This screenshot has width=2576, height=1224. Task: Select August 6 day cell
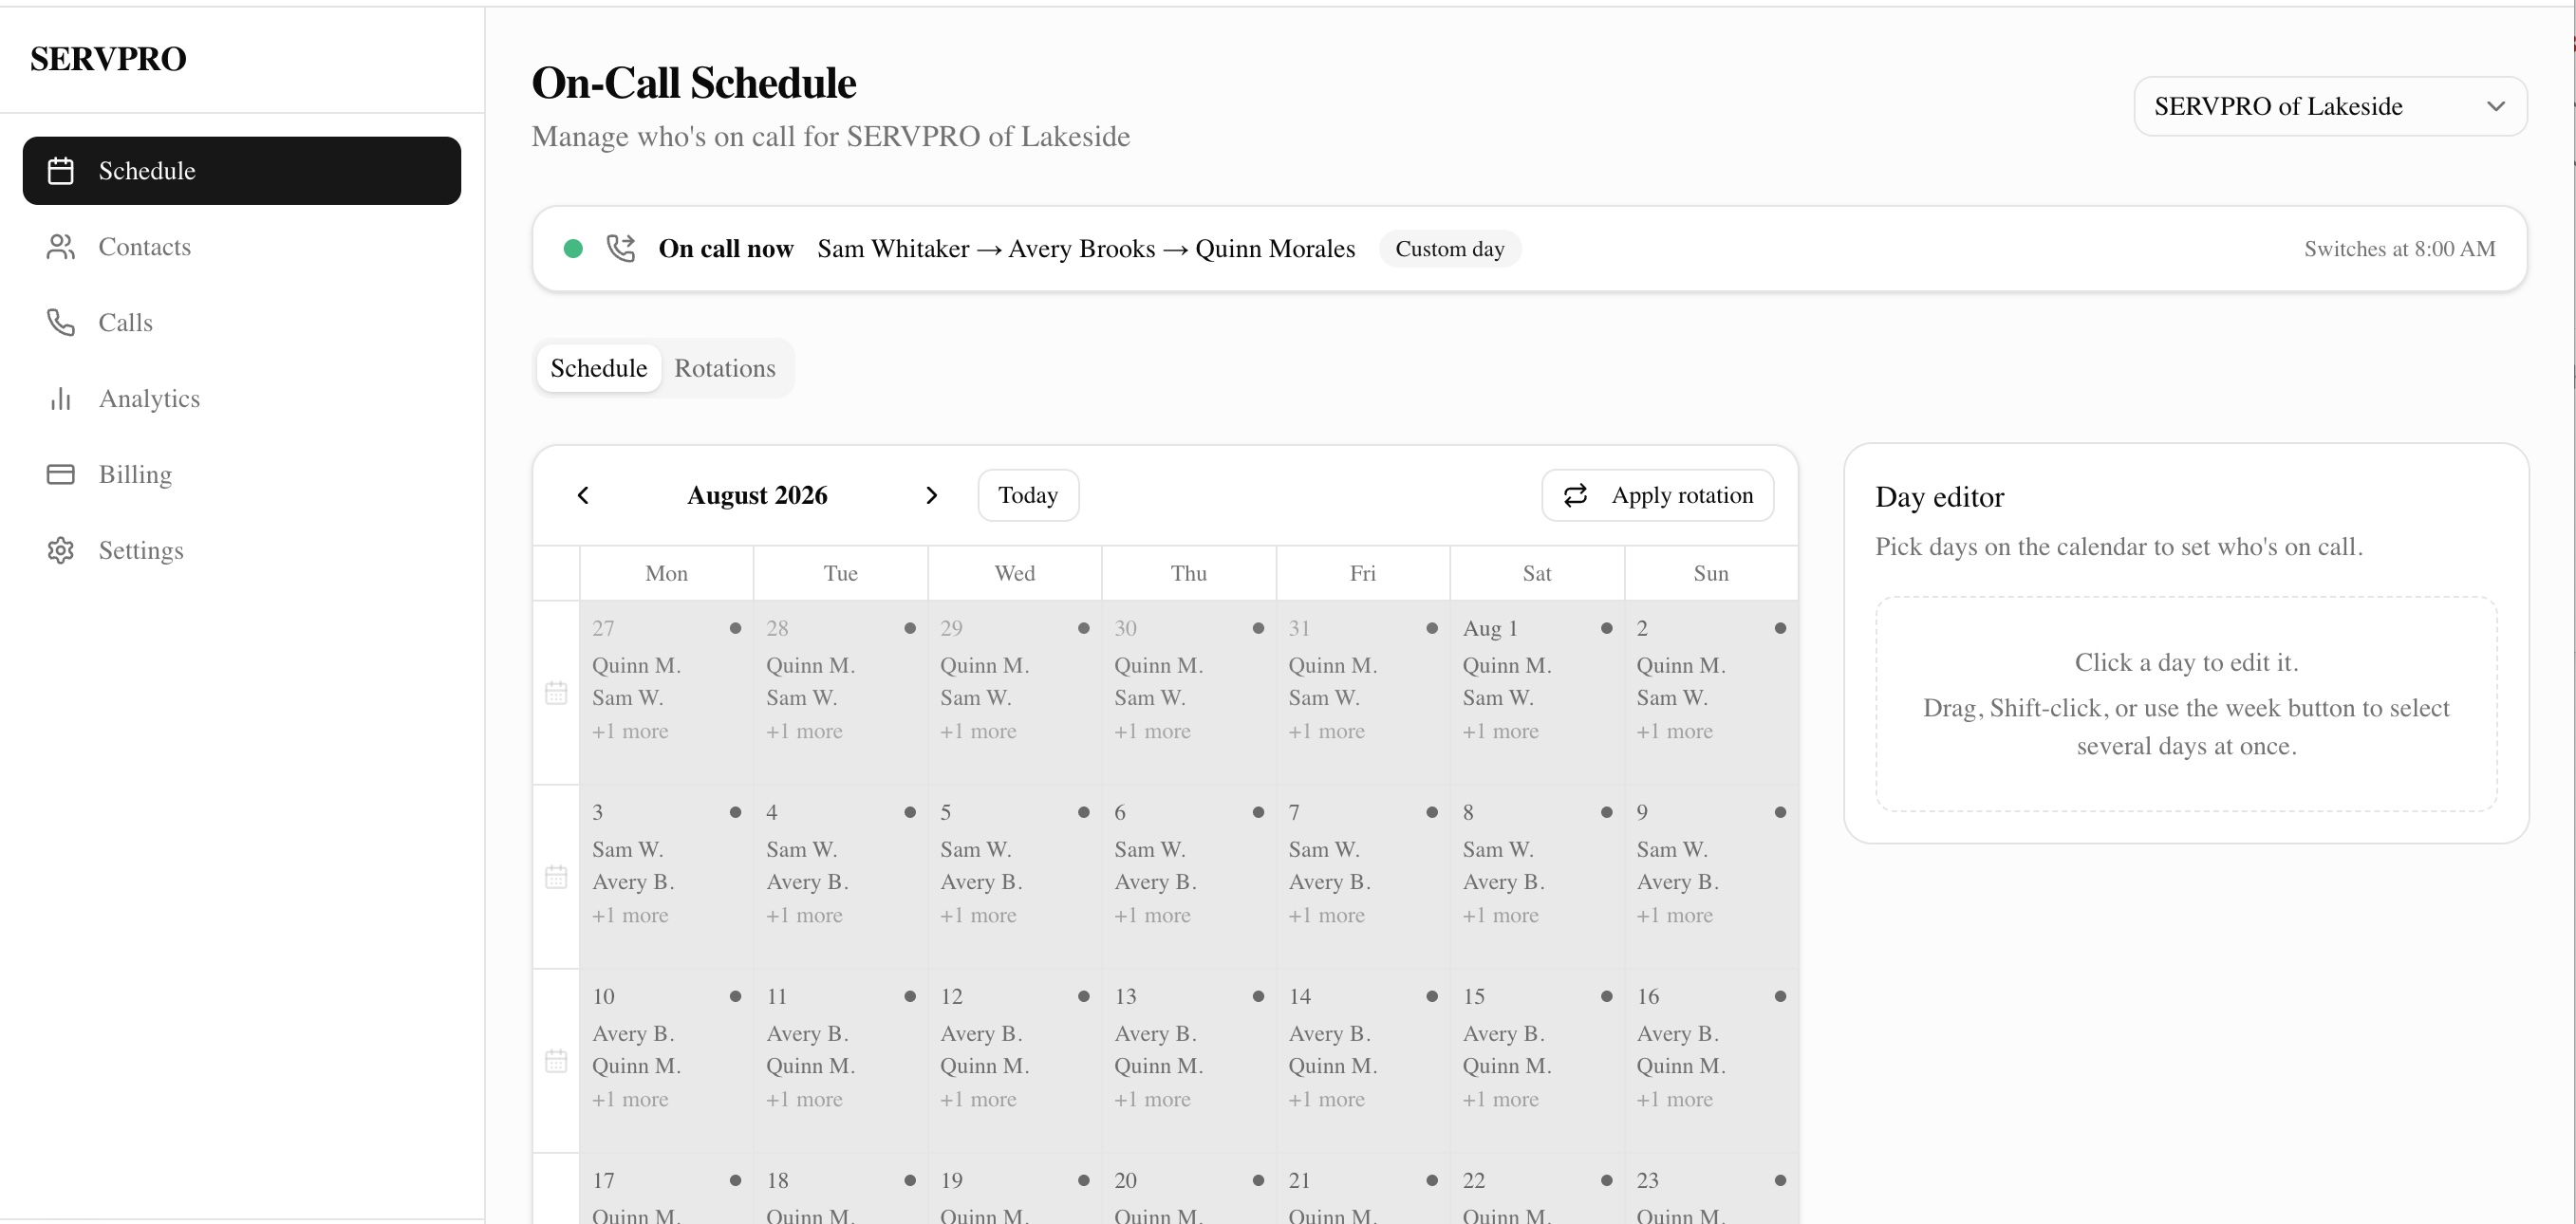[x=1188, y=877]
